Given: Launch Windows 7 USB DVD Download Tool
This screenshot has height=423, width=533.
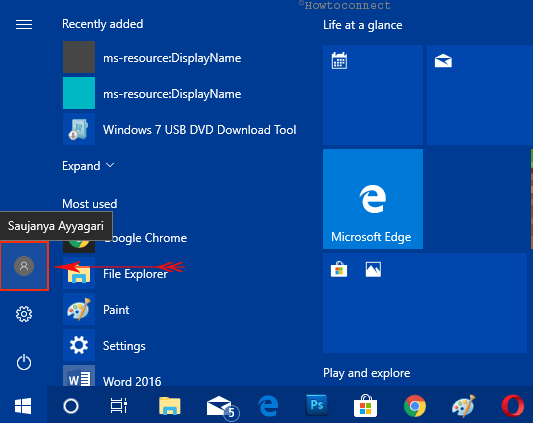Looking at the screenshot, I should [x=179, y=129].
